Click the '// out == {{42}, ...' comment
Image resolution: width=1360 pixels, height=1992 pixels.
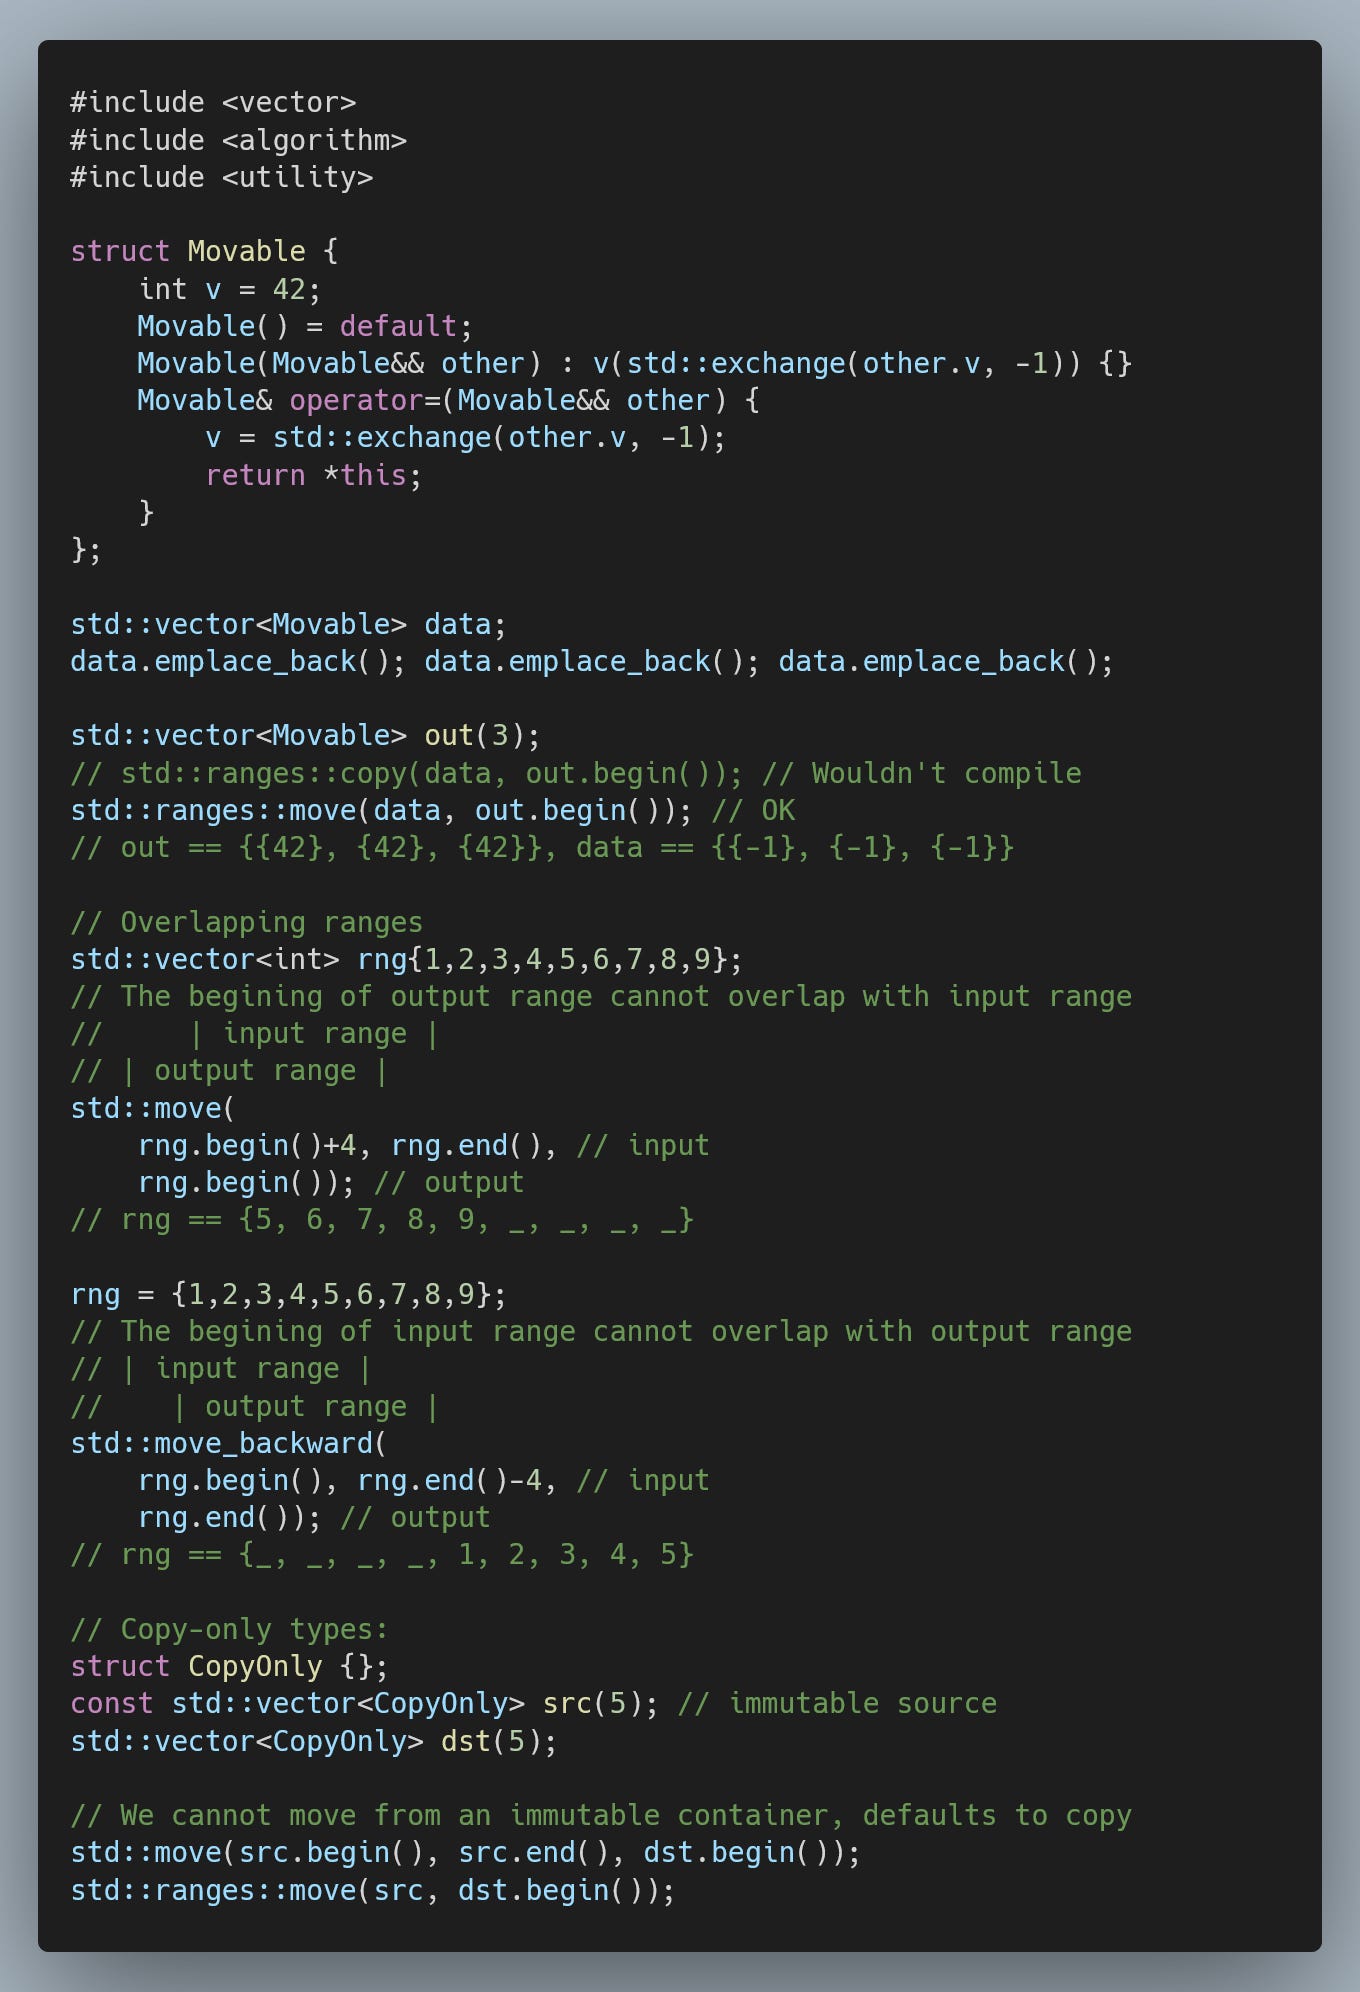(x=542, y=847)
